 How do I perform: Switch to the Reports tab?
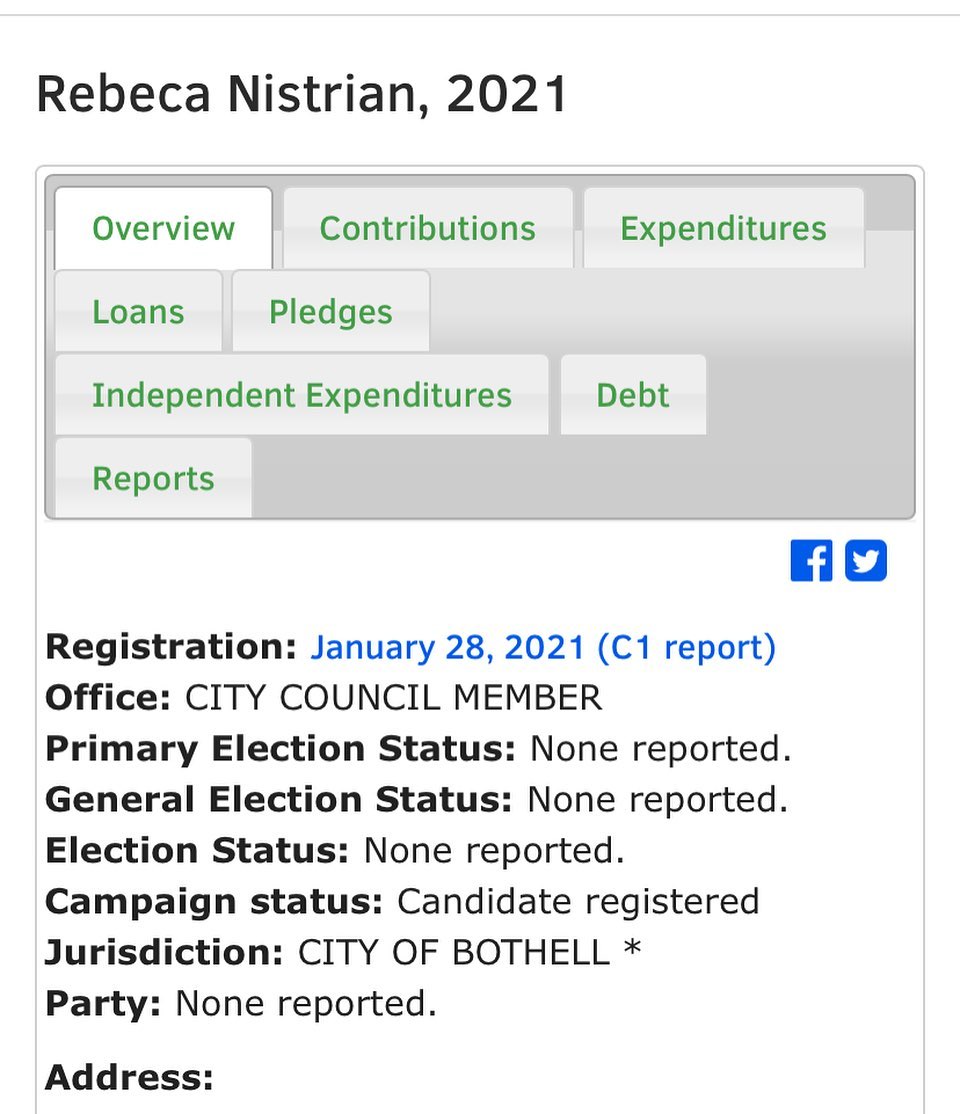[x=153, y=479]
